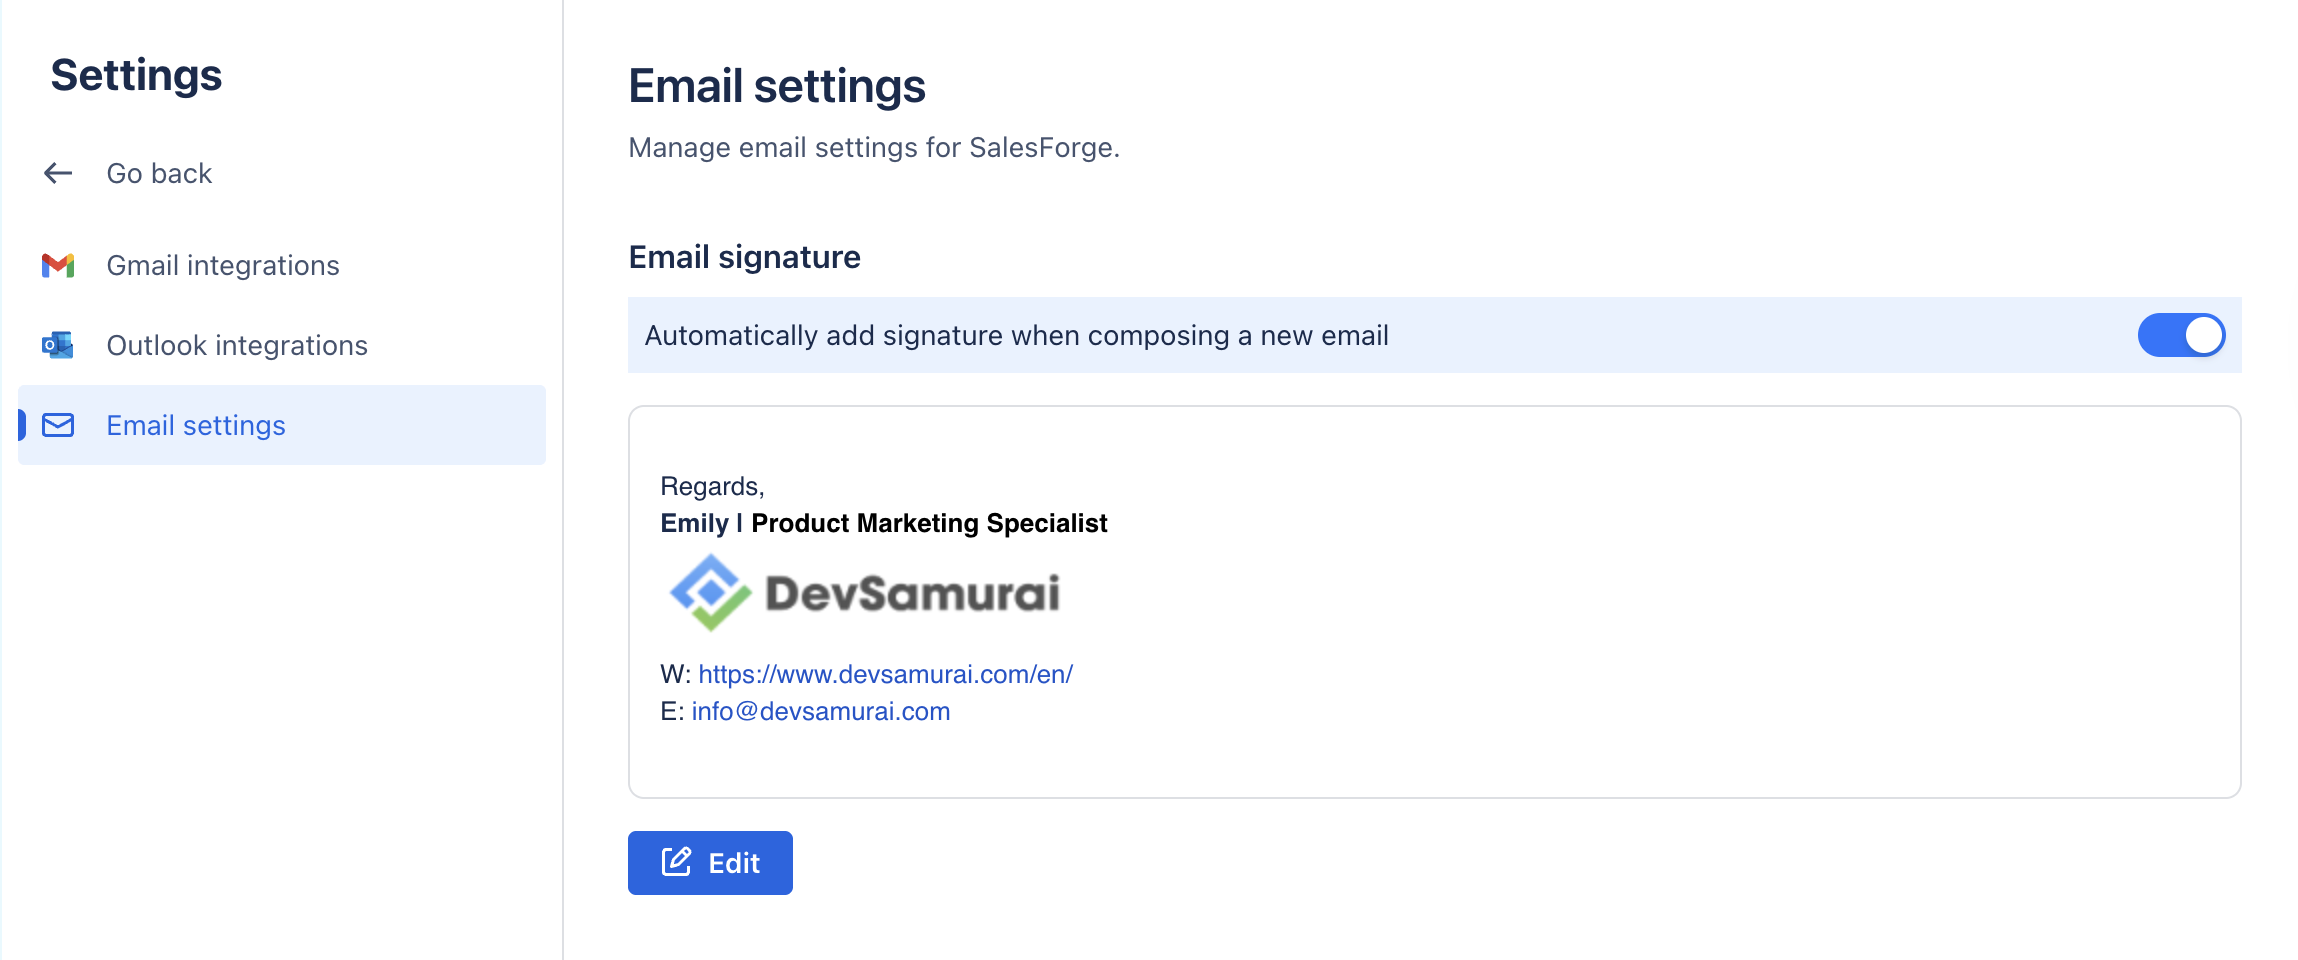Viewport: 2298px width, 960px height.
Task: Click the envelope icon in sidebar
Action: [x=58, y=425]
